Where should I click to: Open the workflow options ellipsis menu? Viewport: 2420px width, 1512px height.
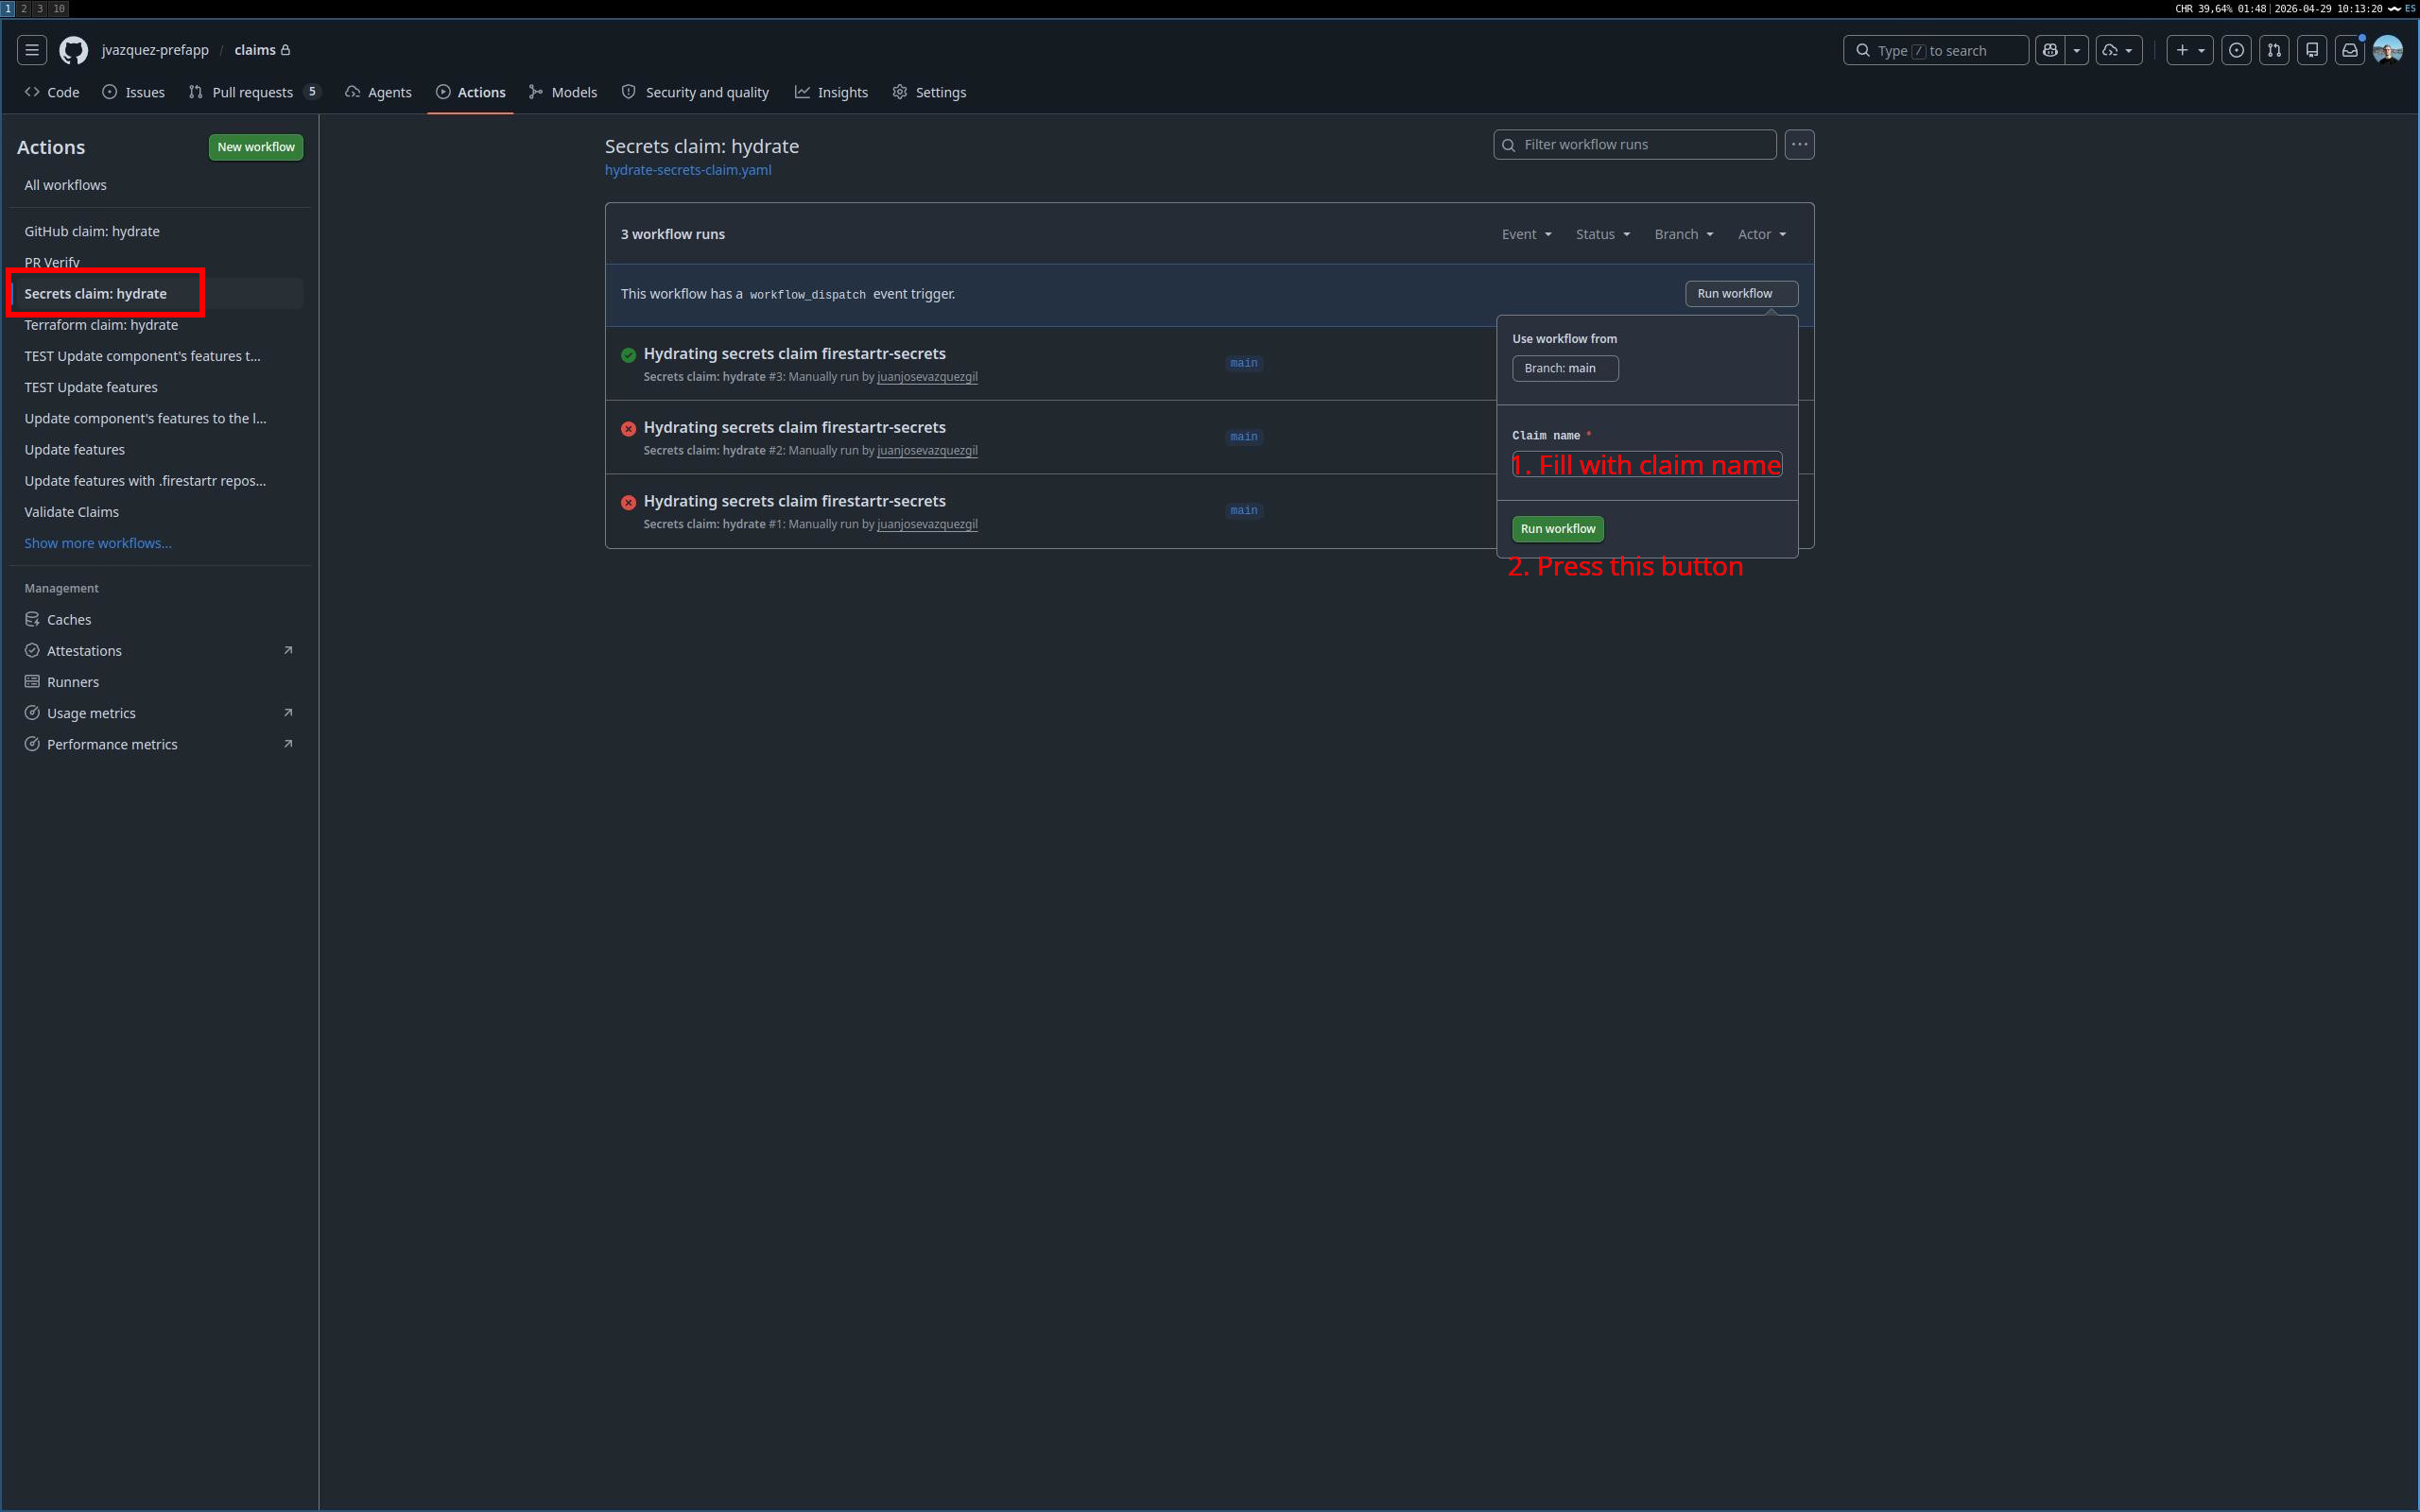click(1799, 145)
